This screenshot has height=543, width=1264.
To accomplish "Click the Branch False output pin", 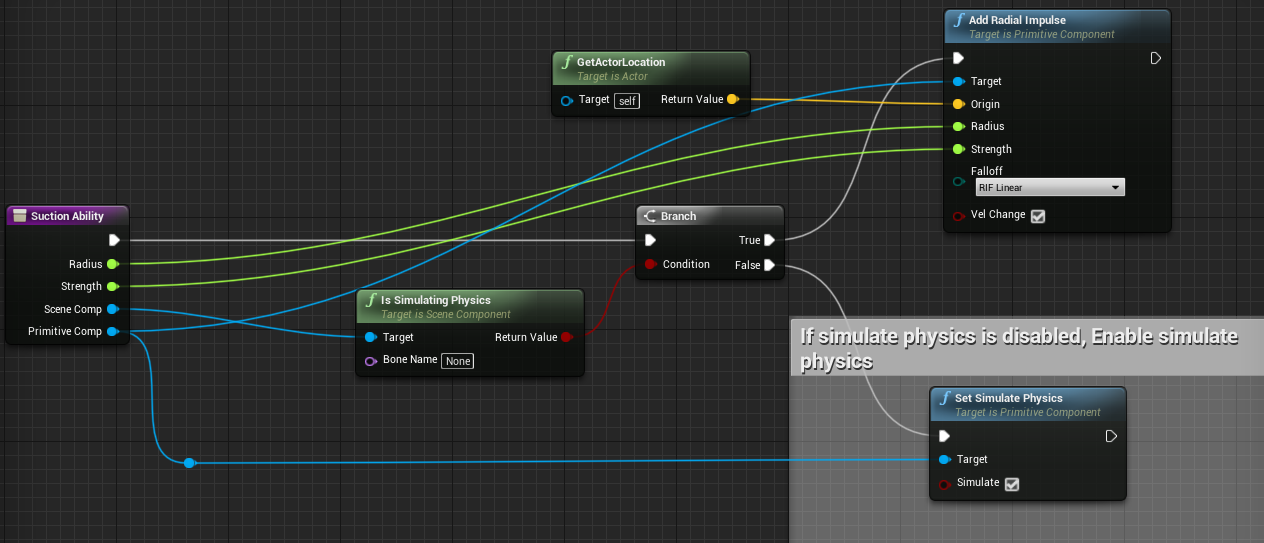I will click(770, 265).
